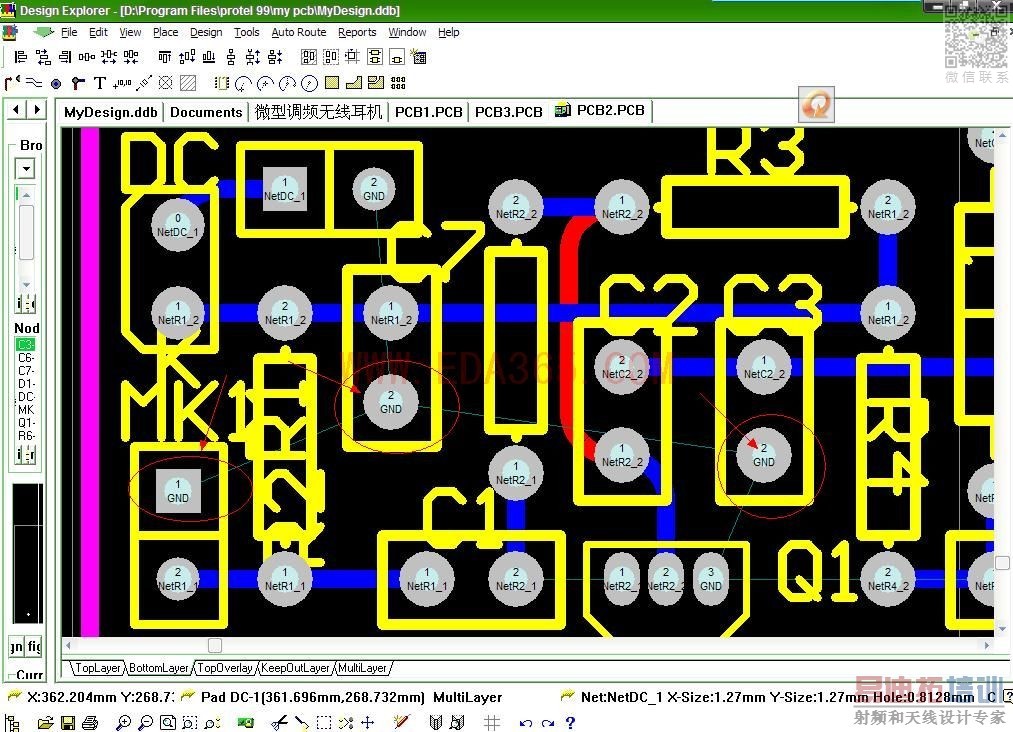Select the place dimension tool
This screenshot has height=732, width=1013.
pos(144,83)
